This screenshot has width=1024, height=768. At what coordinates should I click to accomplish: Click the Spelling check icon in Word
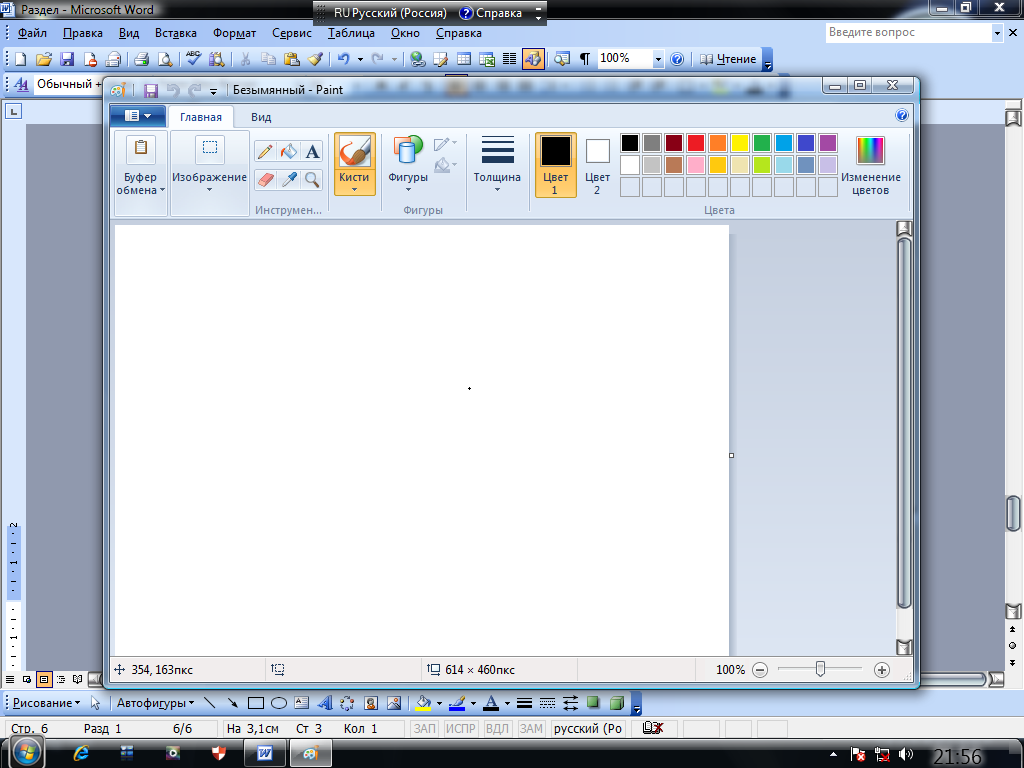(193, 59)
